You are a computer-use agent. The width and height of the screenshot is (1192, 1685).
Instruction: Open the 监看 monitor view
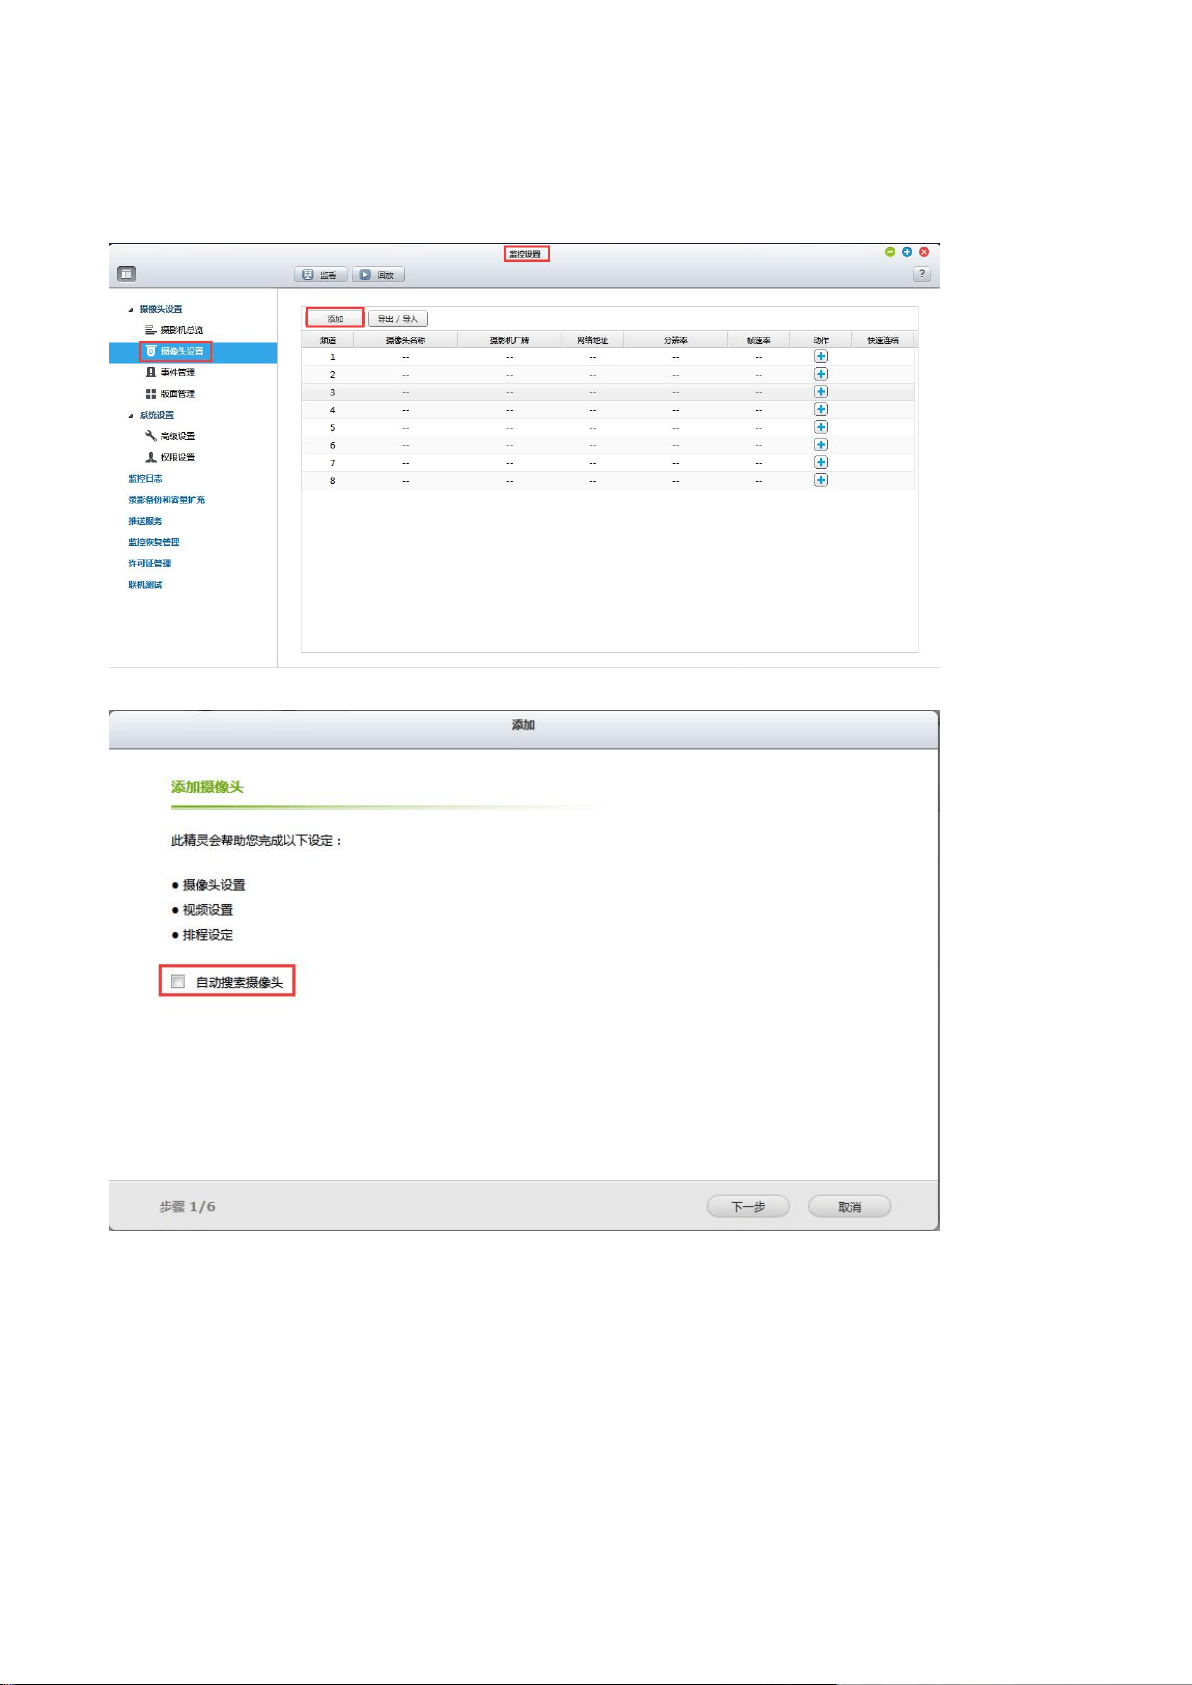point(321,275)
